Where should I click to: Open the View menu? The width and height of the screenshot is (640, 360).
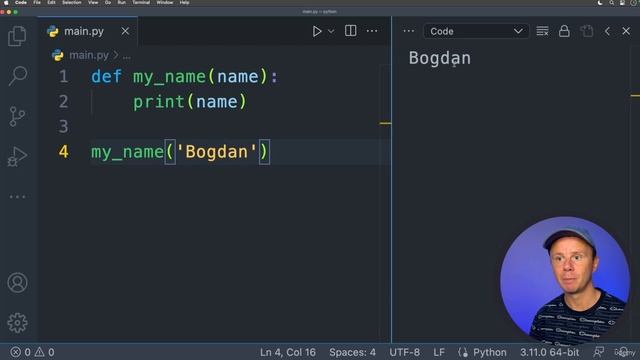(x=93, y=2)
